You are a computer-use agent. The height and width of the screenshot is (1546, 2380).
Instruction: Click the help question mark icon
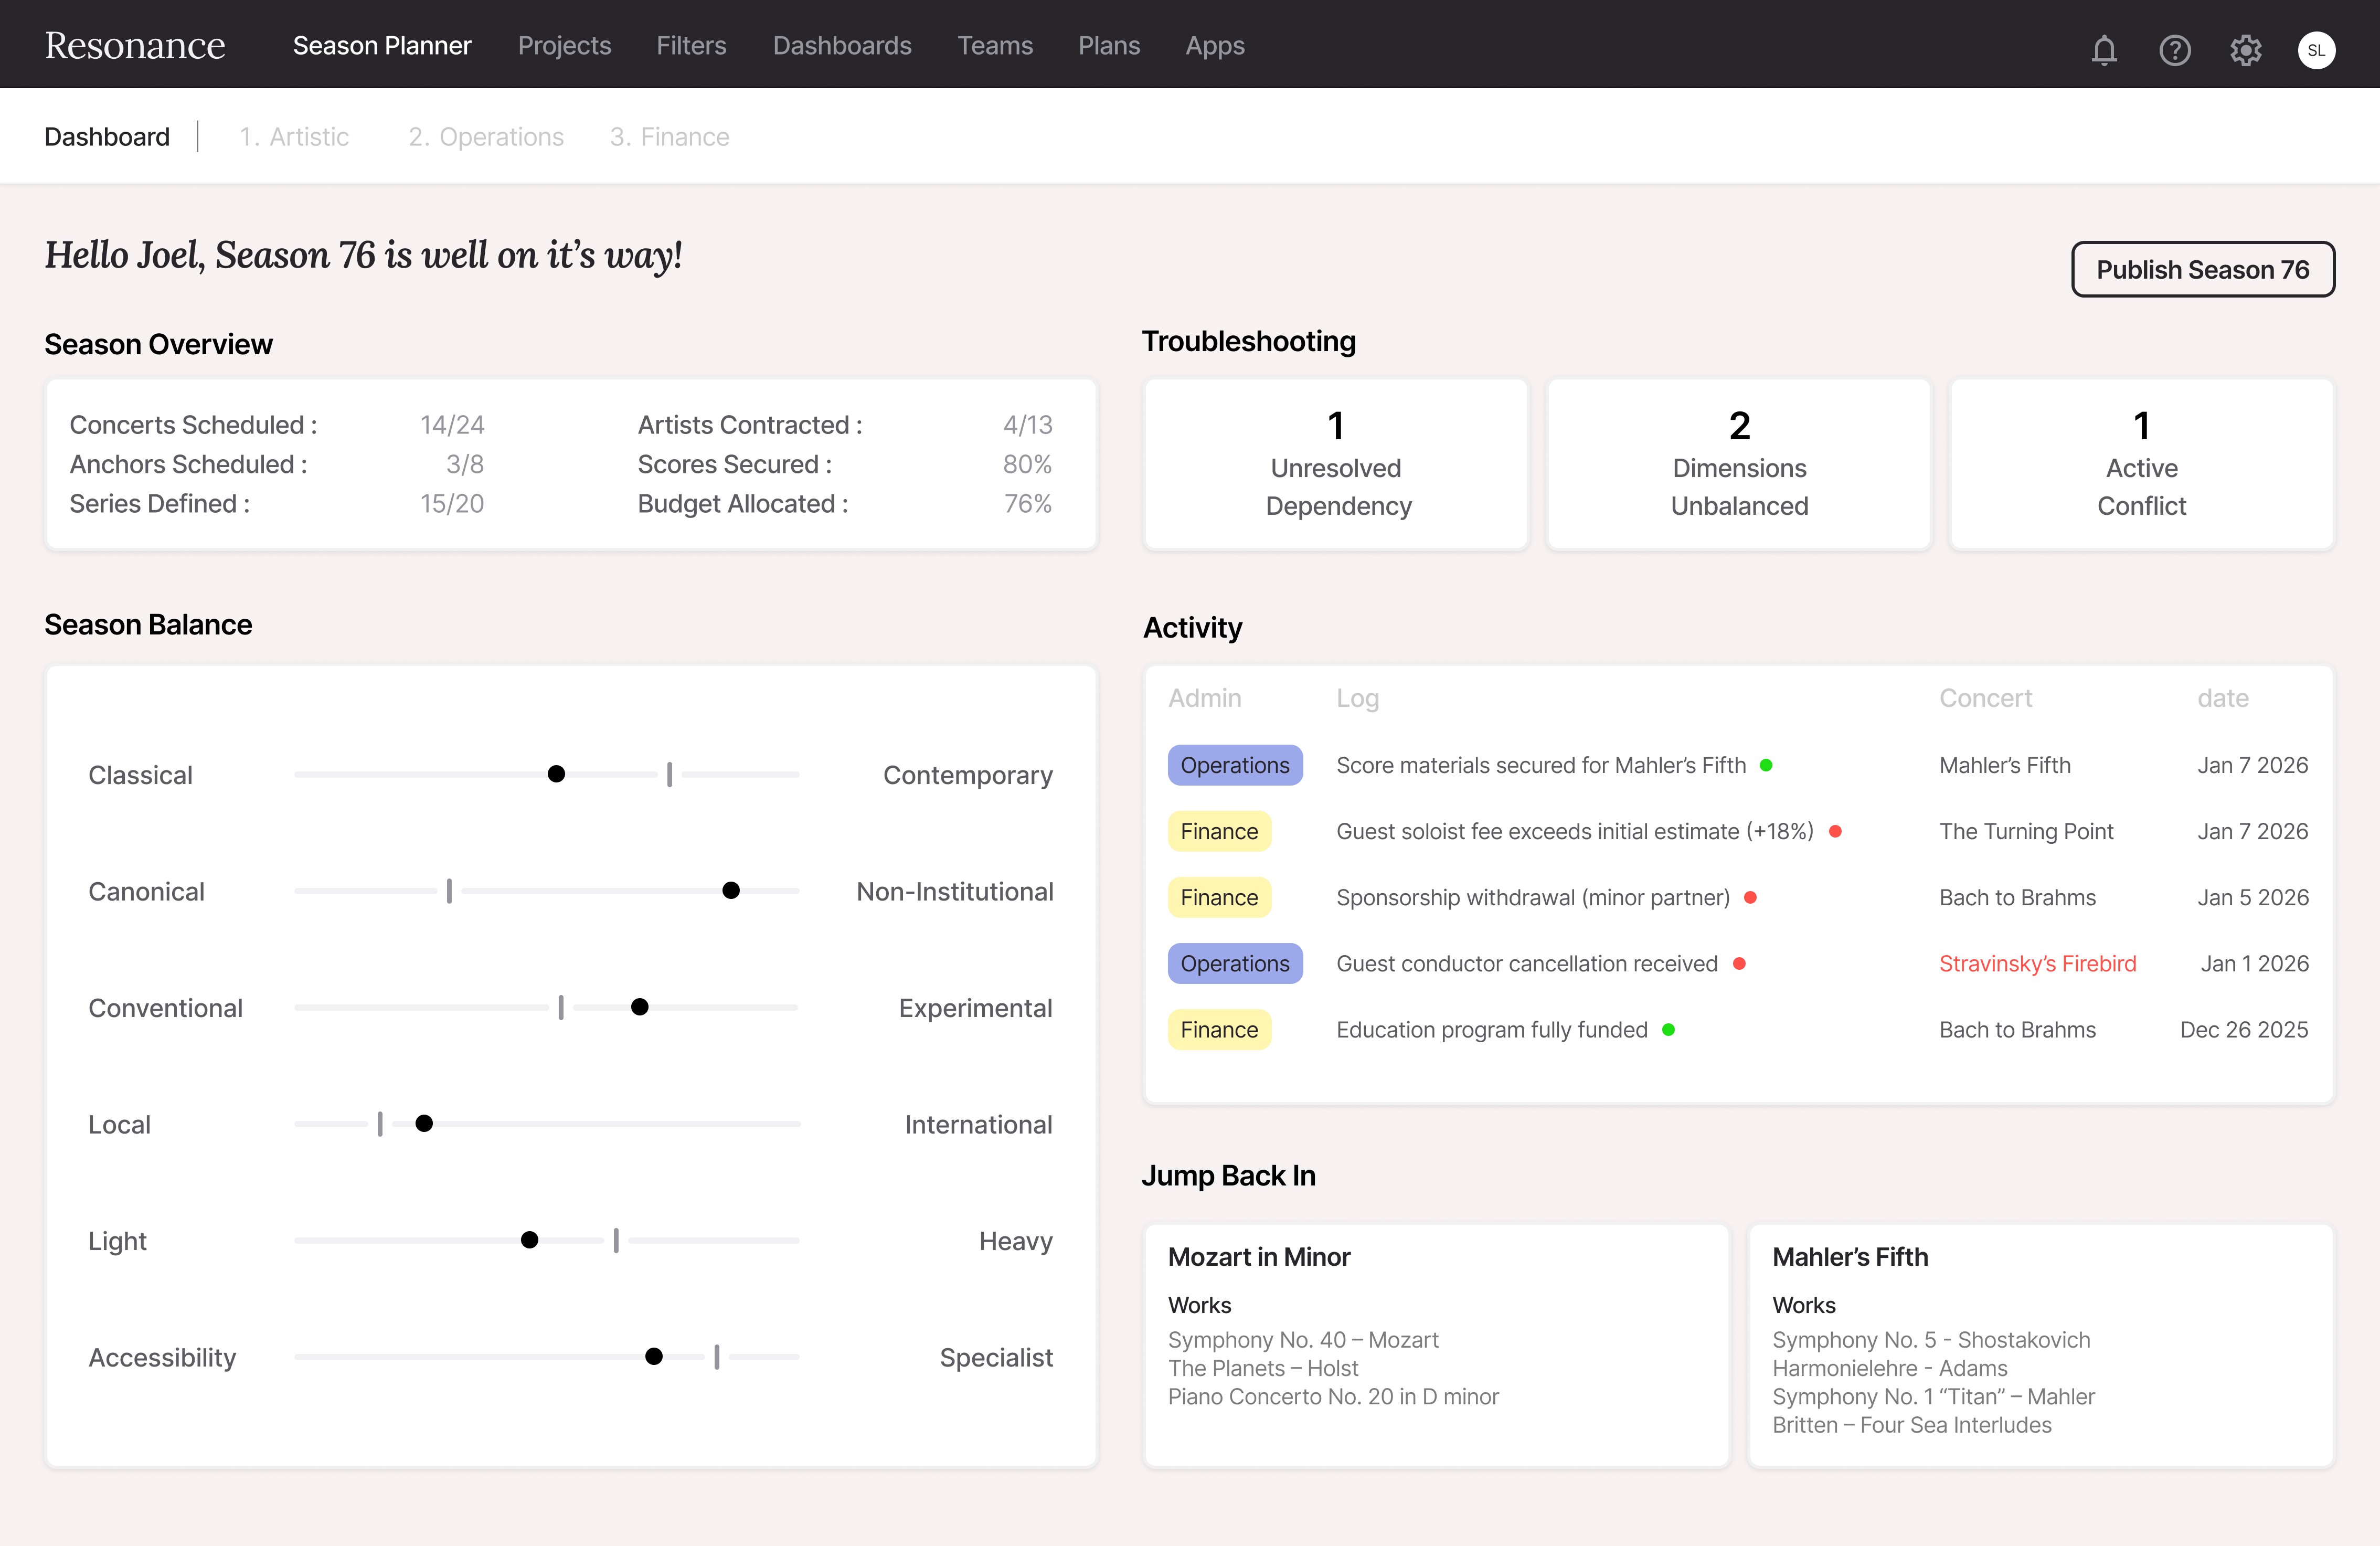point(2174,49)
